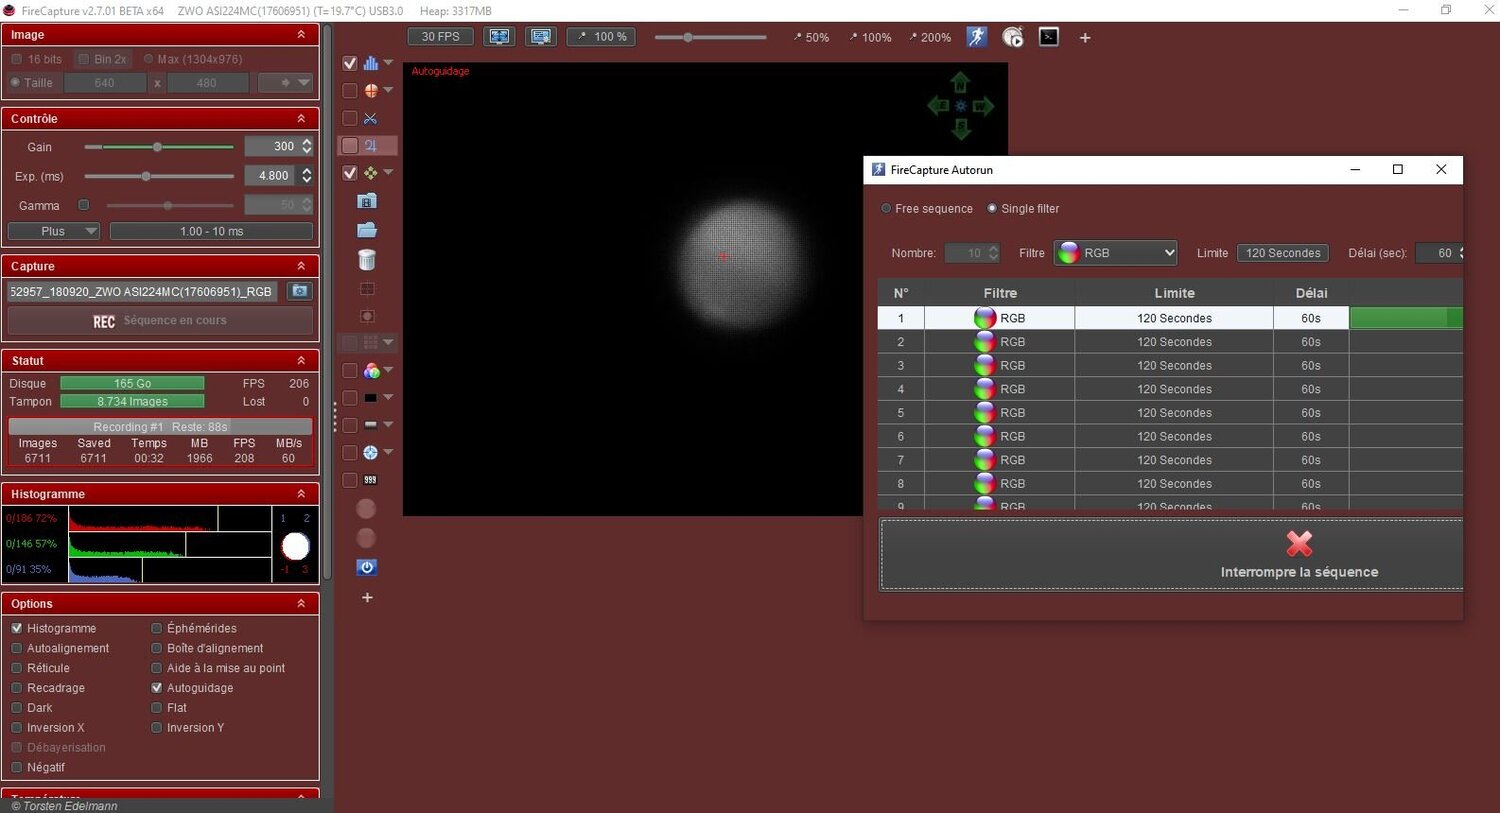Click the plus icon below the power button

point(367,598)
